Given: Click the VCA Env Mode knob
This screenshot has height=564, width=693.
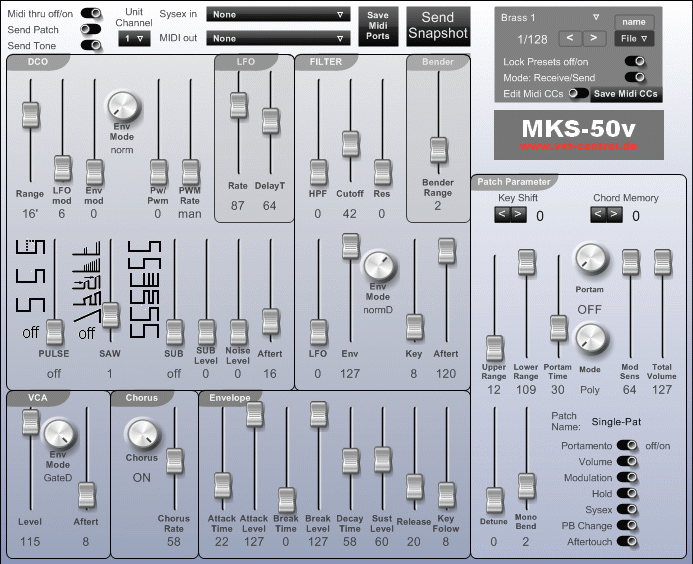Looking at the screenshot, I should [58, 434].
